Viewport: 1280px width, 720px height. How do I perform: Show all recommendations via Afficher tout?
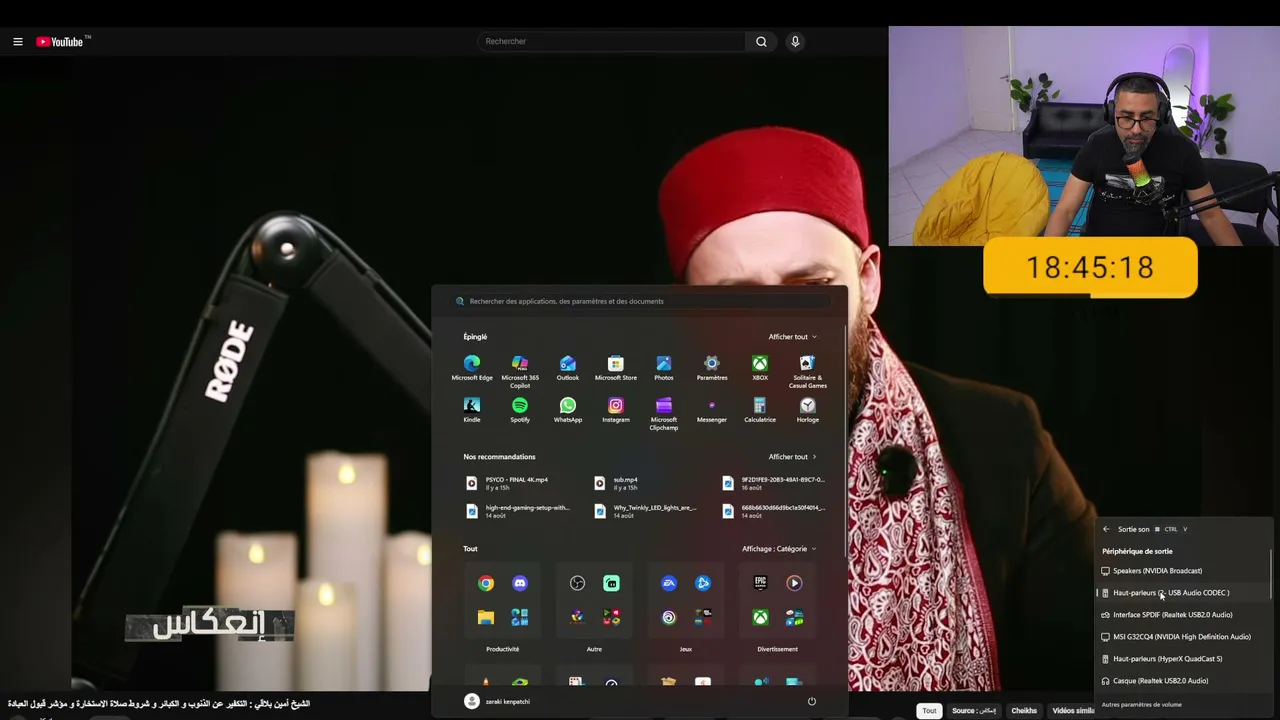click(792, 457)
